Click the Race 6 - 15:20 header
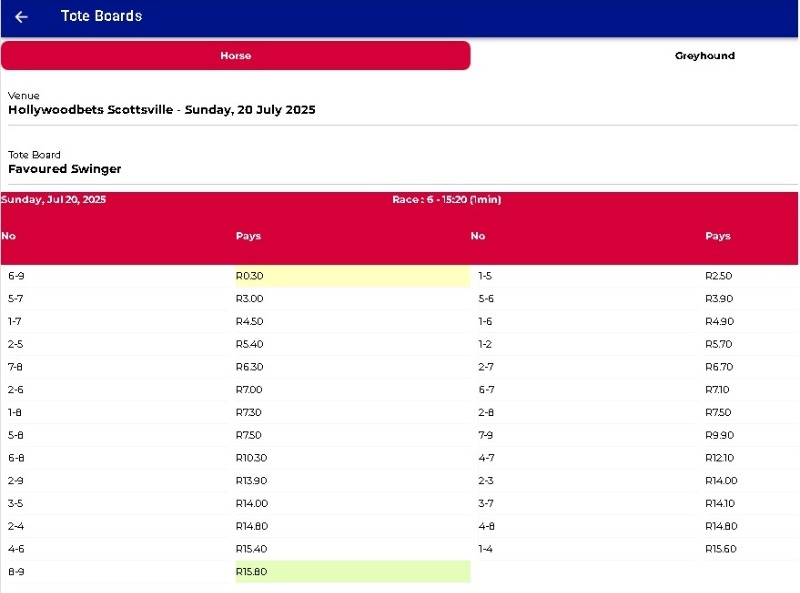This screenshot has width=800, height=593. click(x=446, y=200)
